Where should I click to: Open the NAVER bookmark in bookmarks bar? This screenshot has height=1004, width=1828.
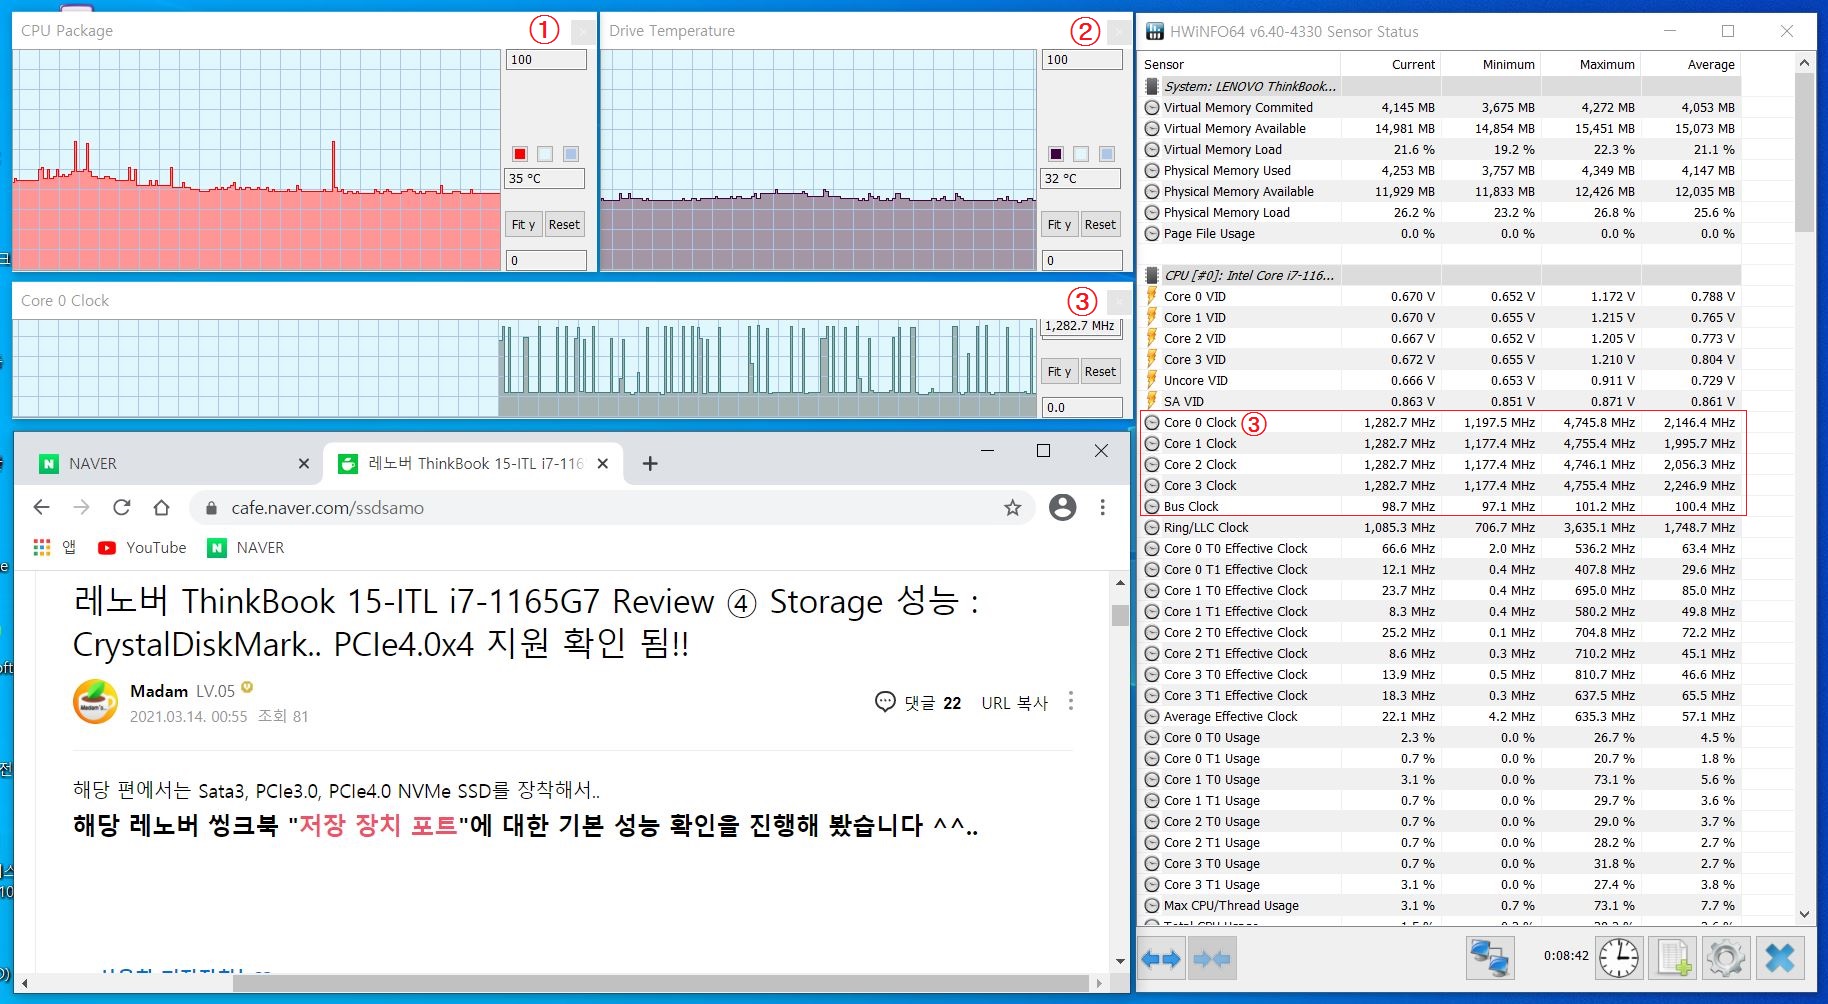click(246, 547)
